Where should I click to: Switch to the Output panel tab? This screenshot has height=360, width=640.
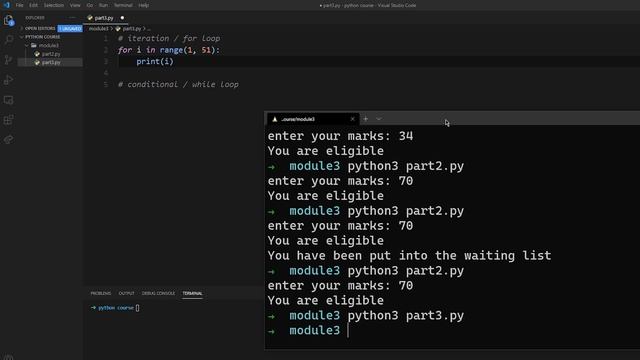pyautogui.click(x=127, y=293)
